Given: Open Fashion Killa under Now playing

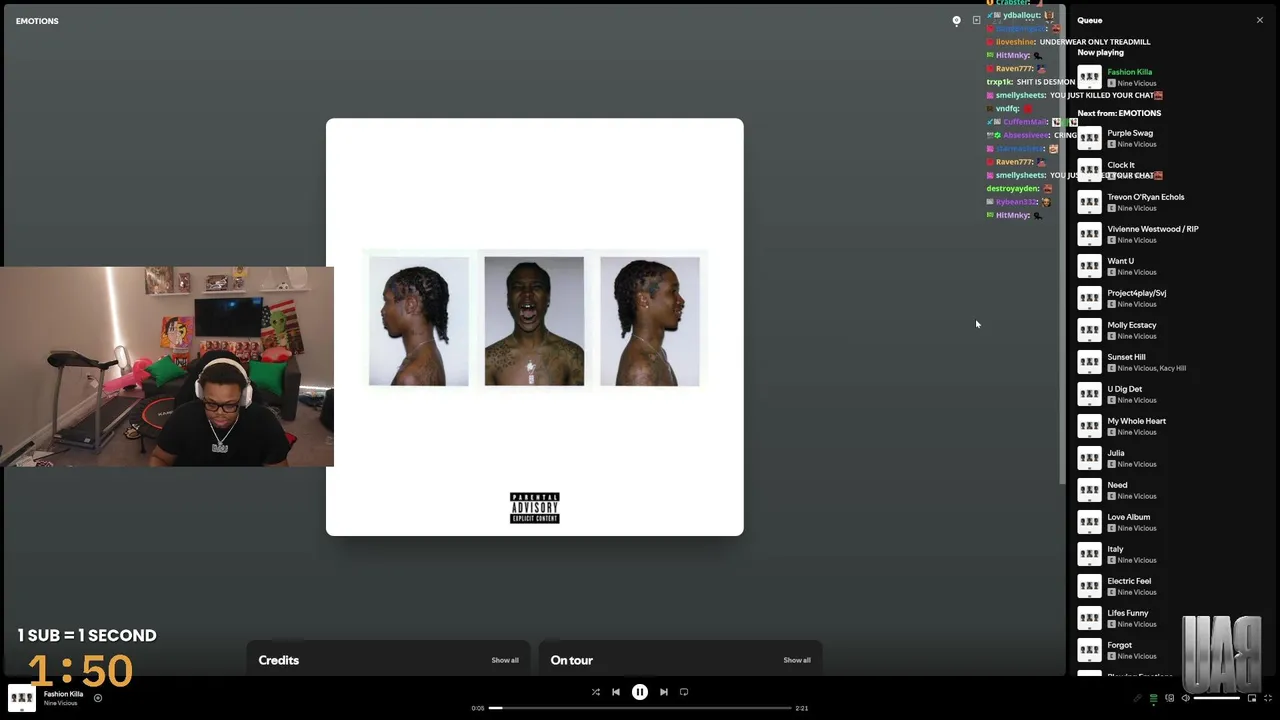Looking at the screenshot, I should point(1130,72).
